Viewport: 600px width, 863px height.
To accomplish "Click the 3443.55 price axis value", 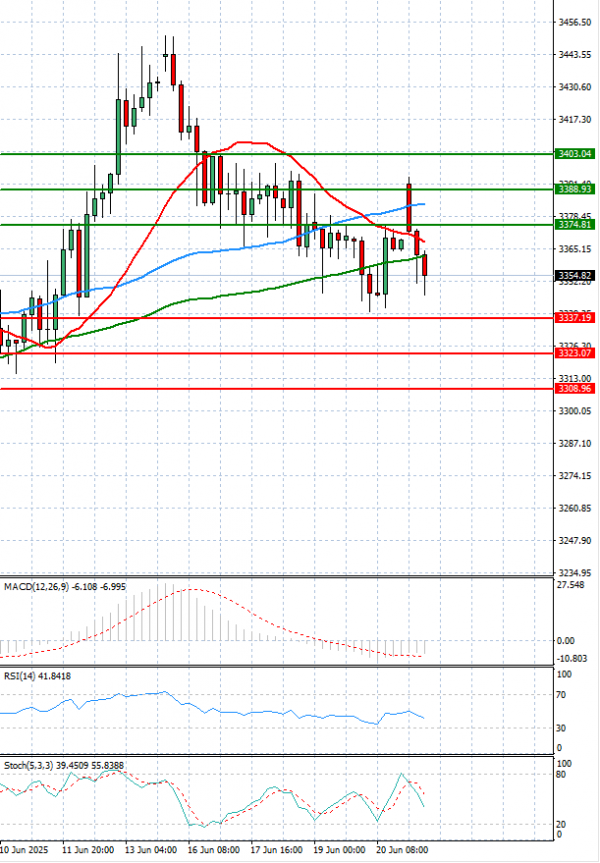I will coord(575,54).
